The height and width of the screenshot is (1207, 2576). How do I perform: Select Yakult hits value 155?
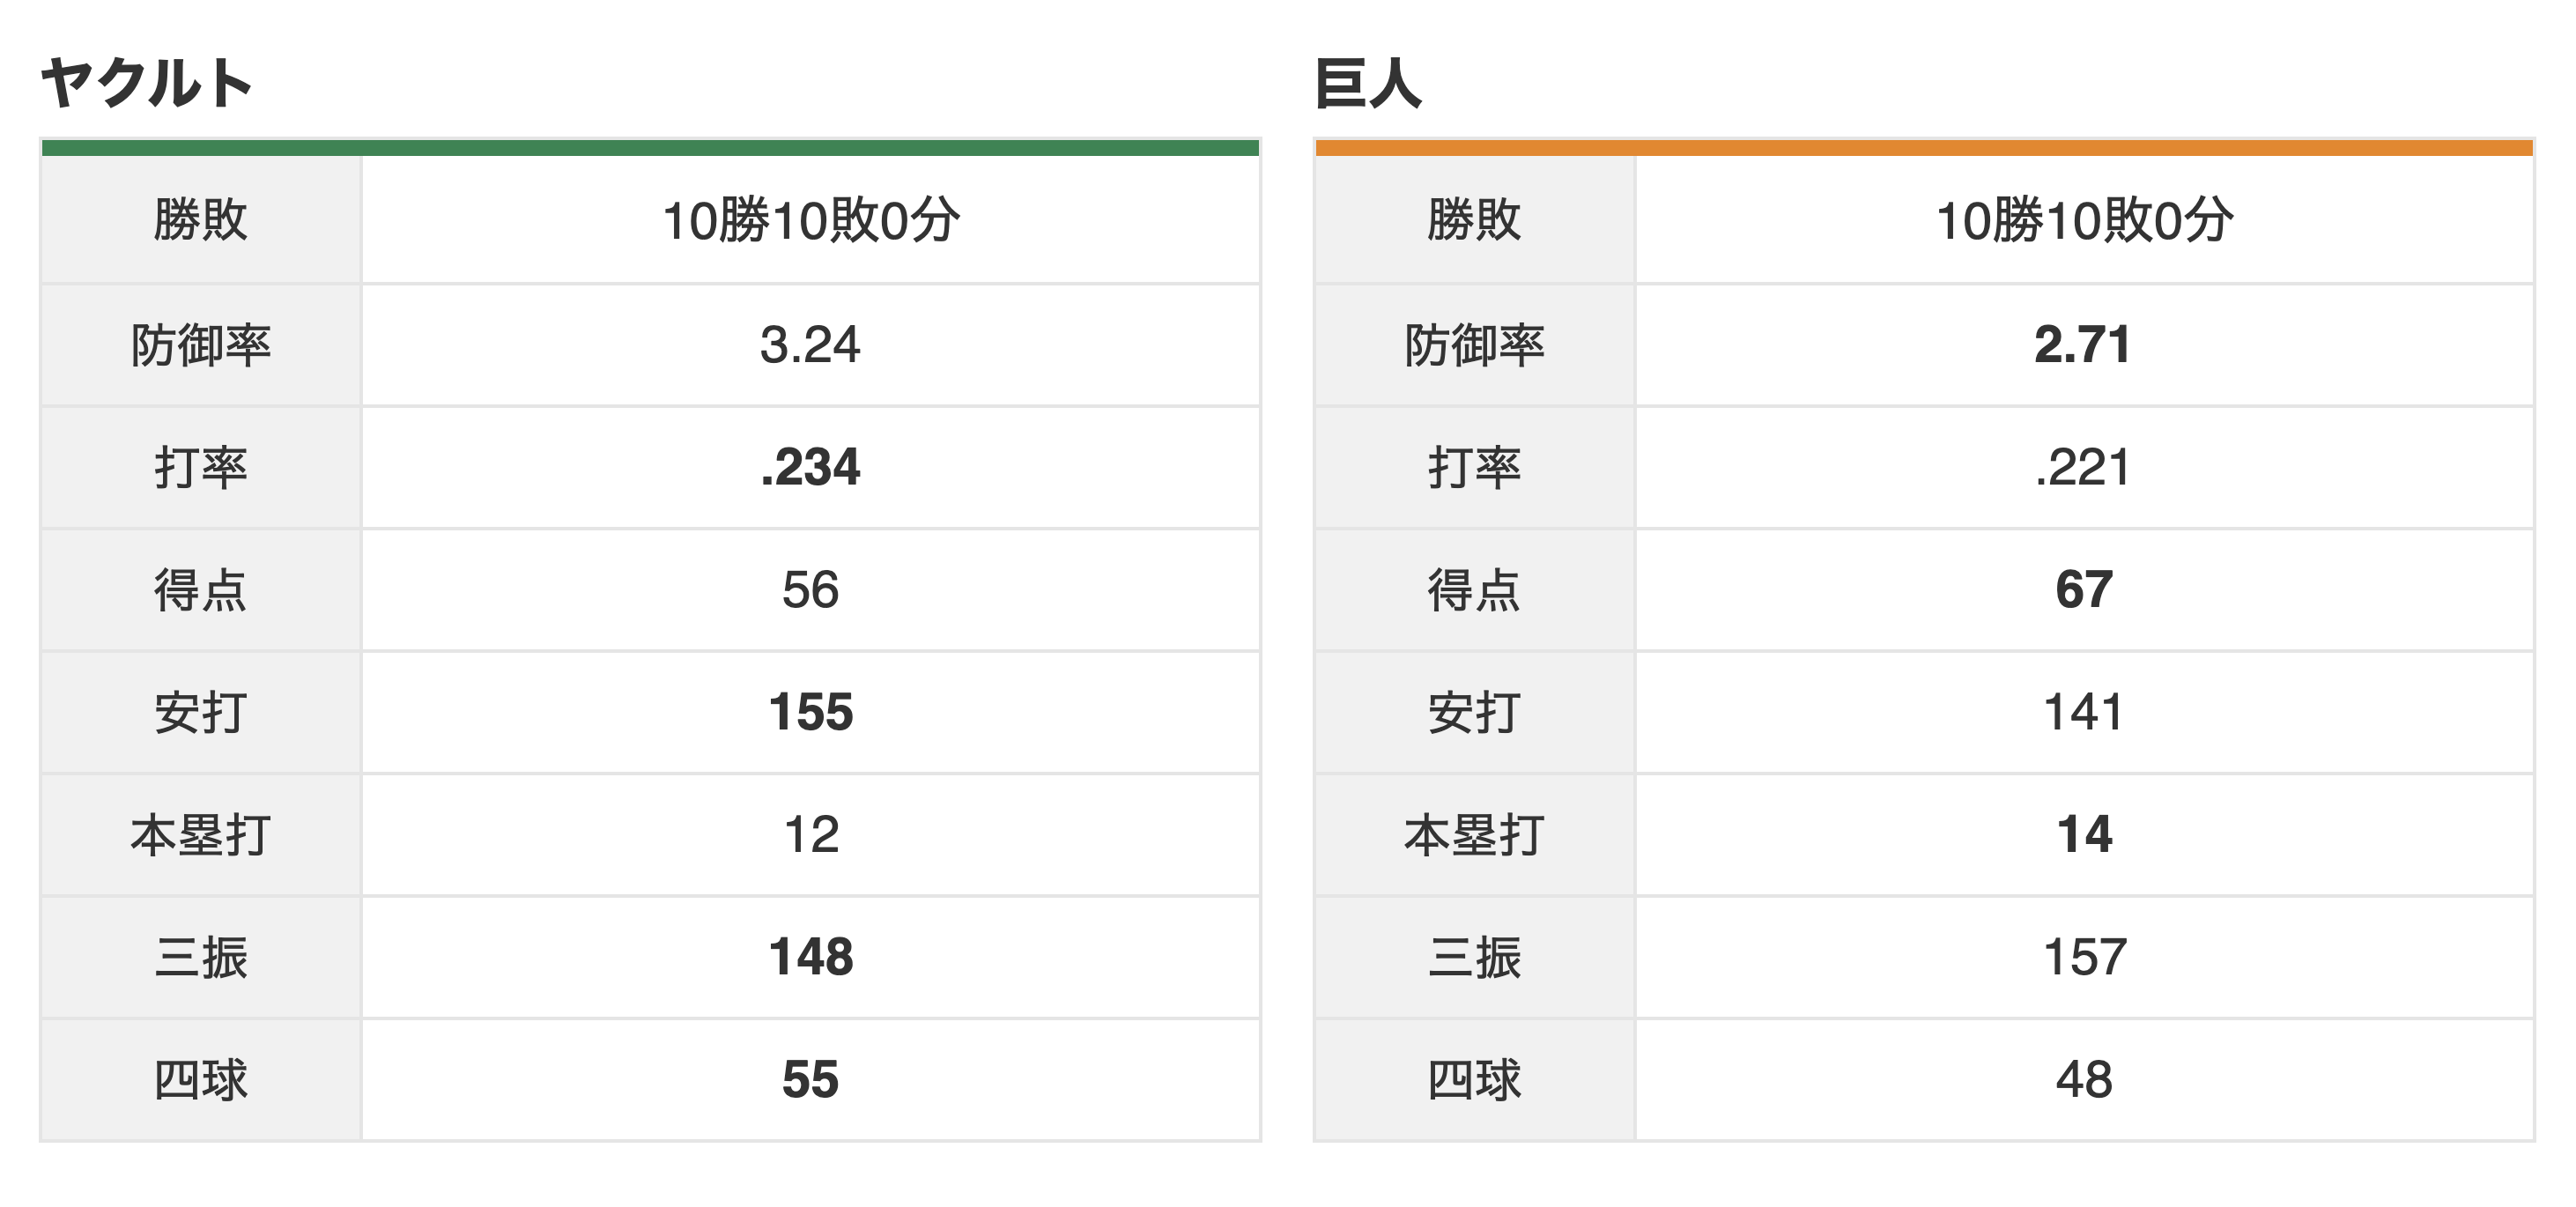810,712
